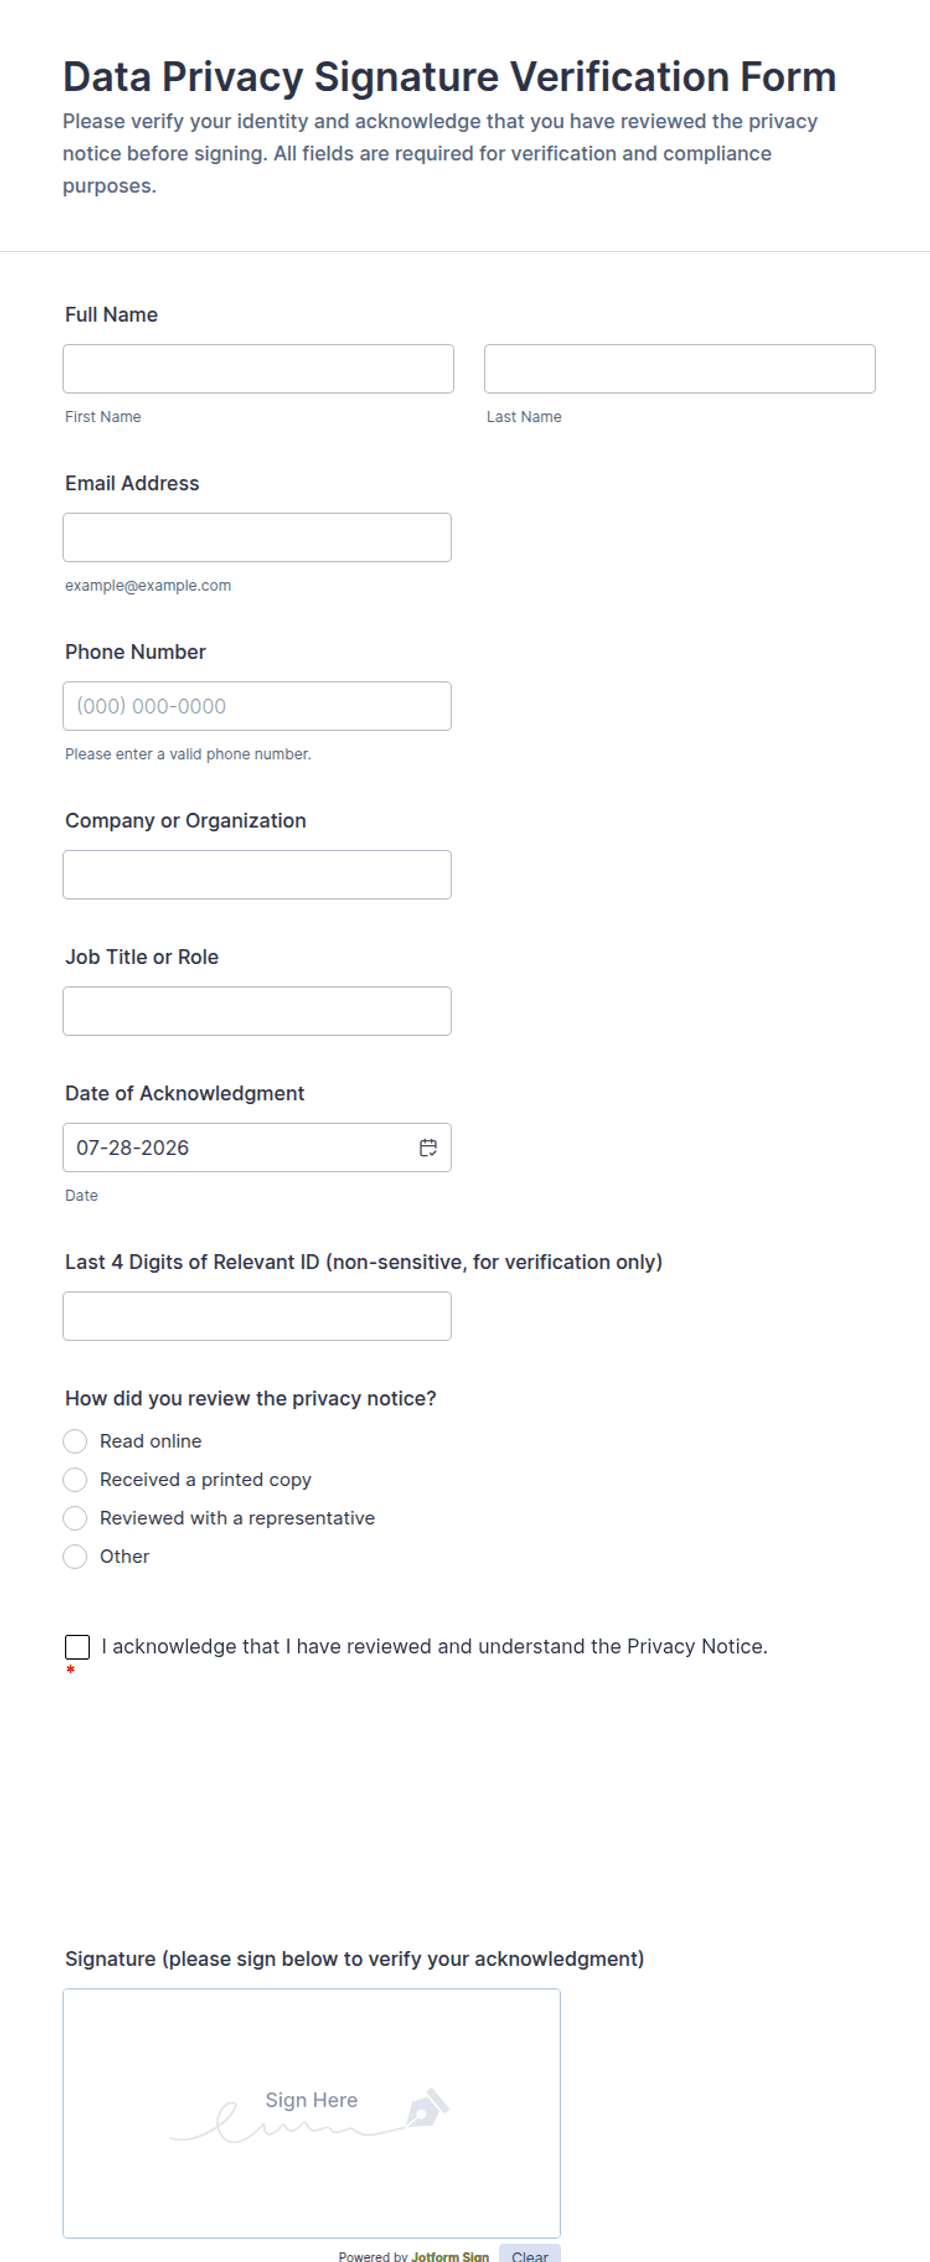Choose Reviewed with a representative
930x2262 pixels.
point(75,1518)
